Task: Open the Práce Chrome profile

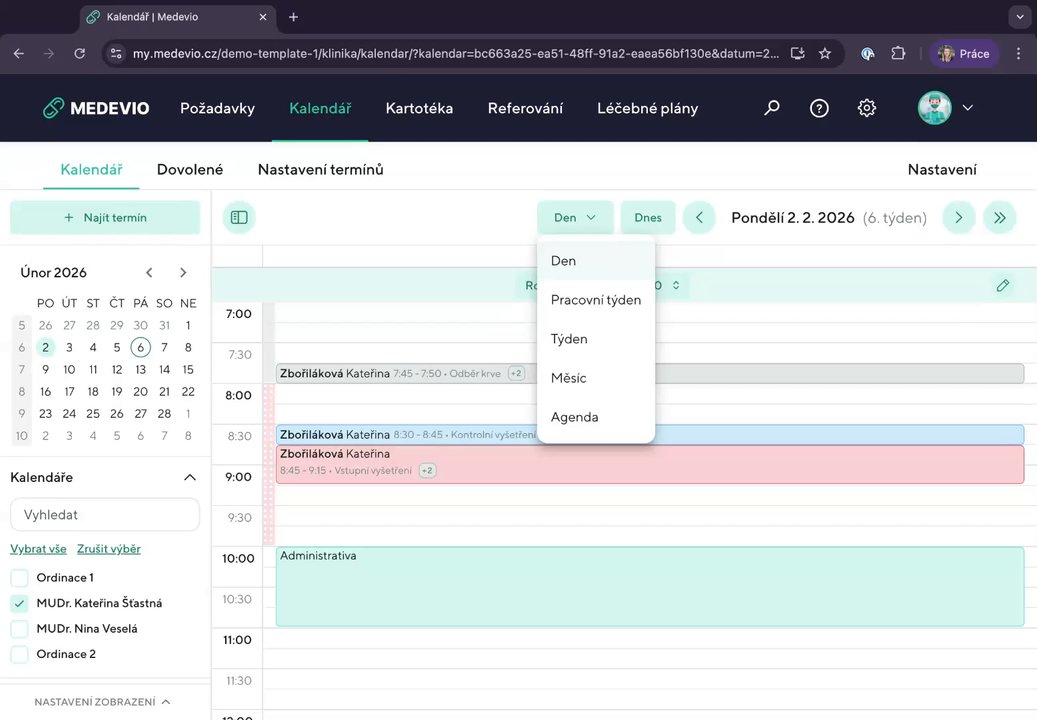Action: pyautogui.click(x=964, y=54)
